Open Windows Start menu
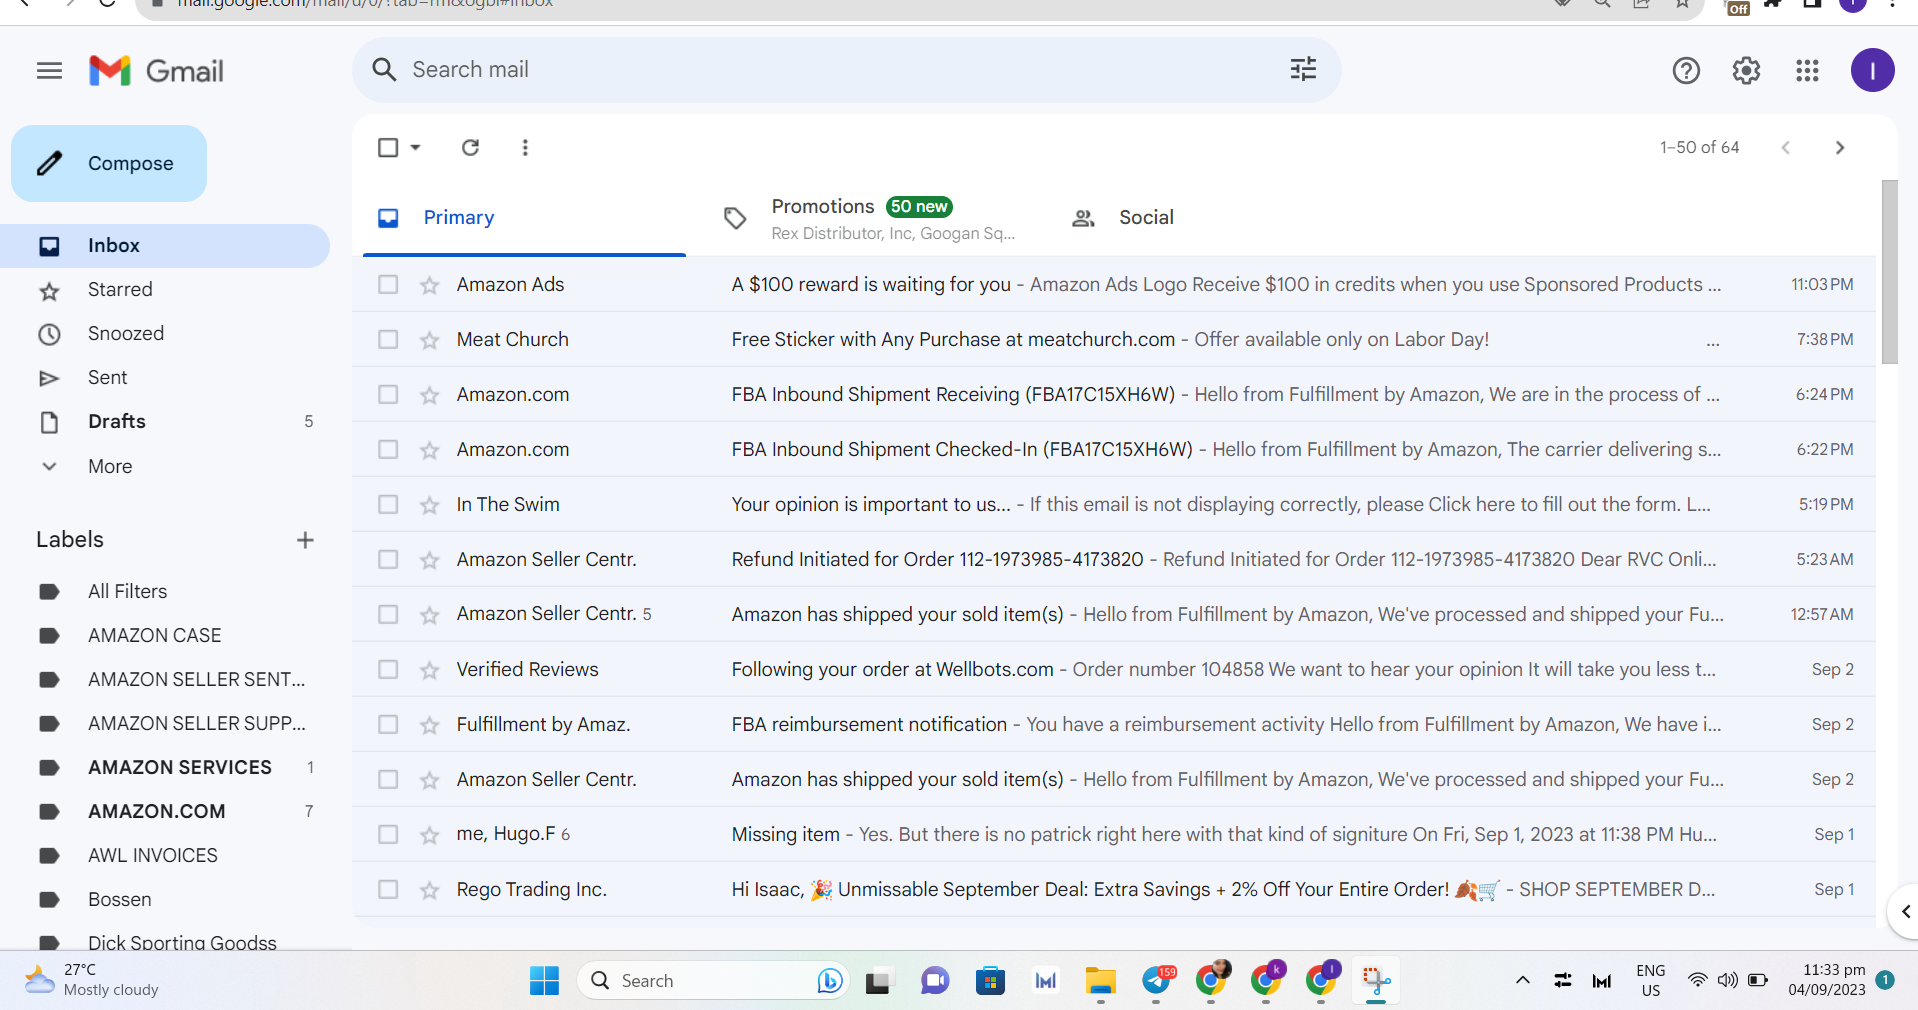Screen dimensions: 1918x1010 click(544, 981)
